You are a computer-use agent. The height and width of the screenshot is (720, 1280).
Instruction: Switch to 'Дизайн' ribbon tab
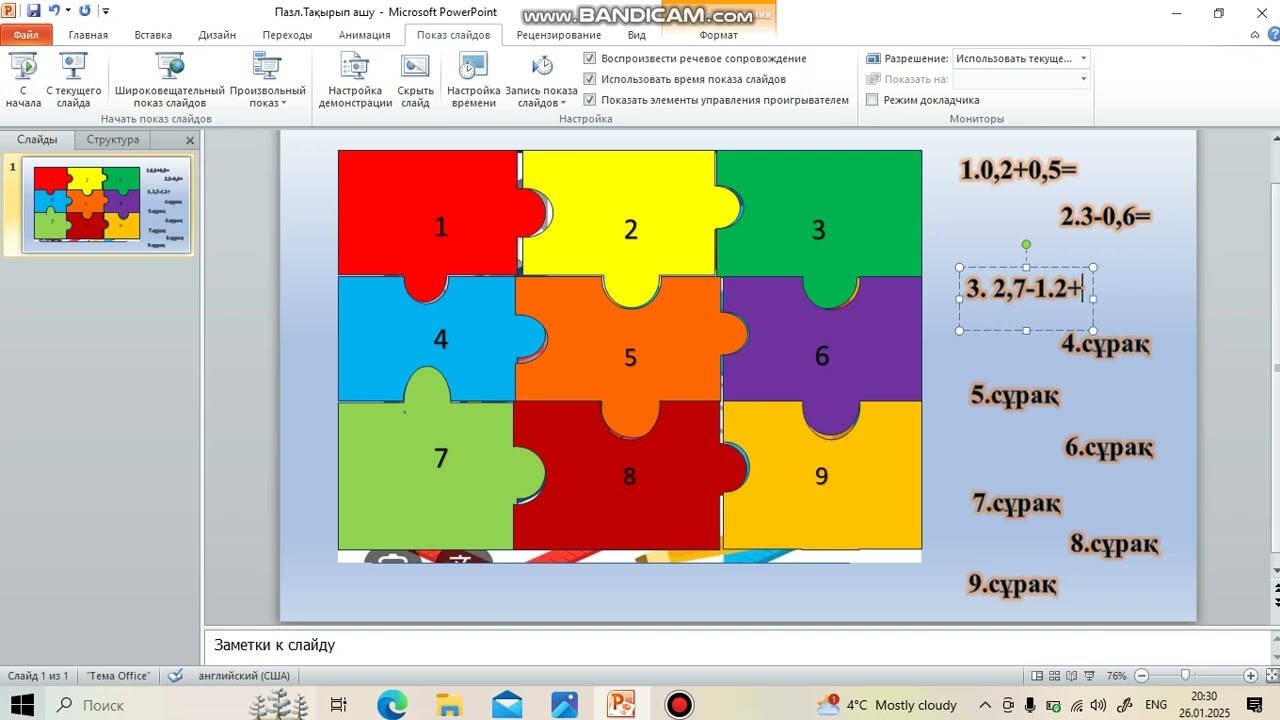click(217, 35)
